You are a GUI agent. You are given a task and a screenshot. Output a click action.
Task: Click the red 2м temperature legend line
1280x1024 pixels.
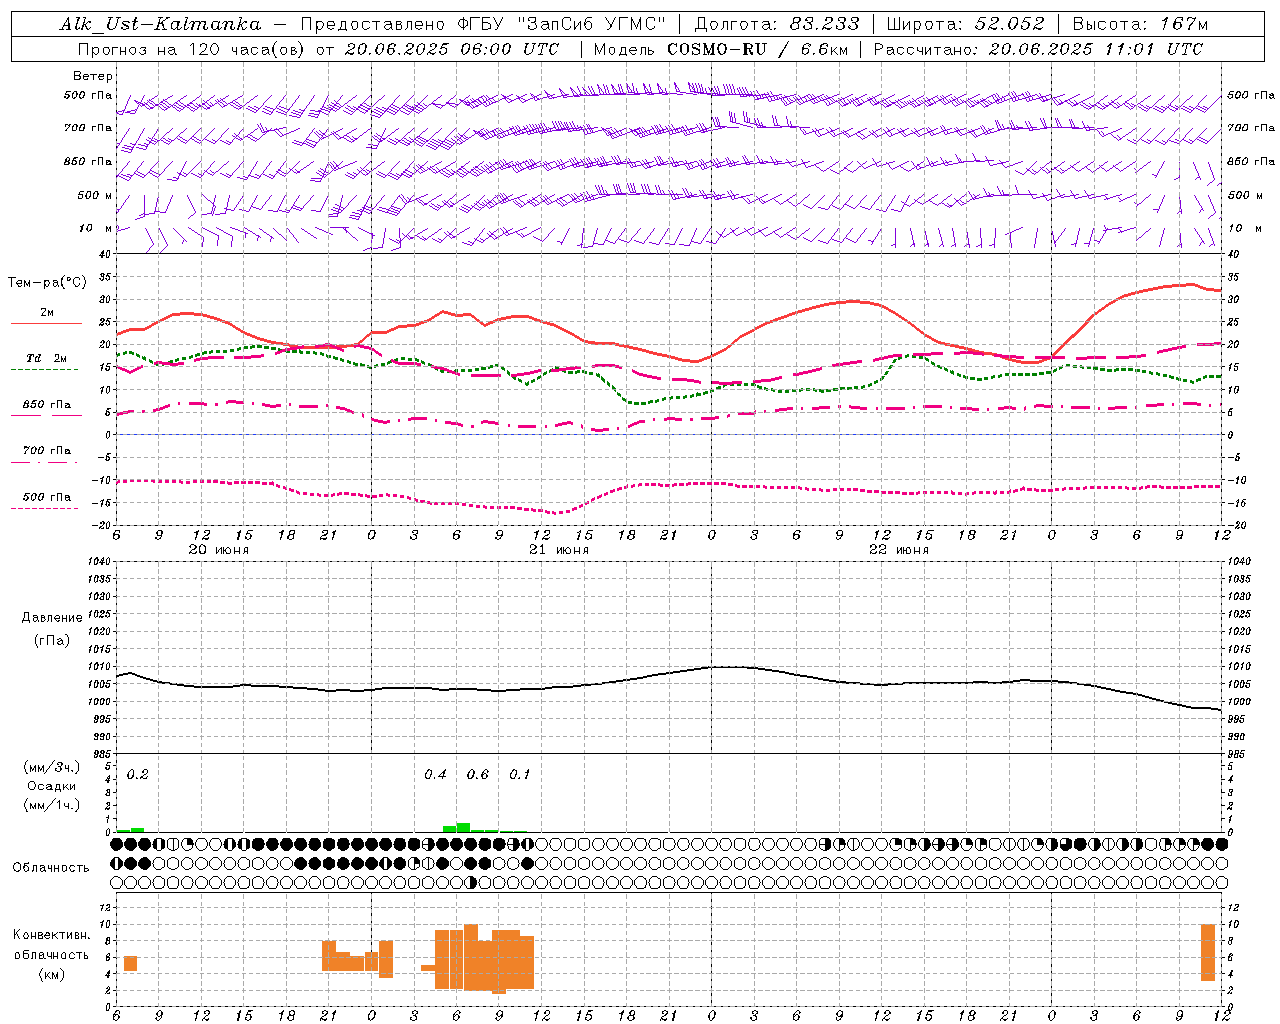tap(46, 324)
